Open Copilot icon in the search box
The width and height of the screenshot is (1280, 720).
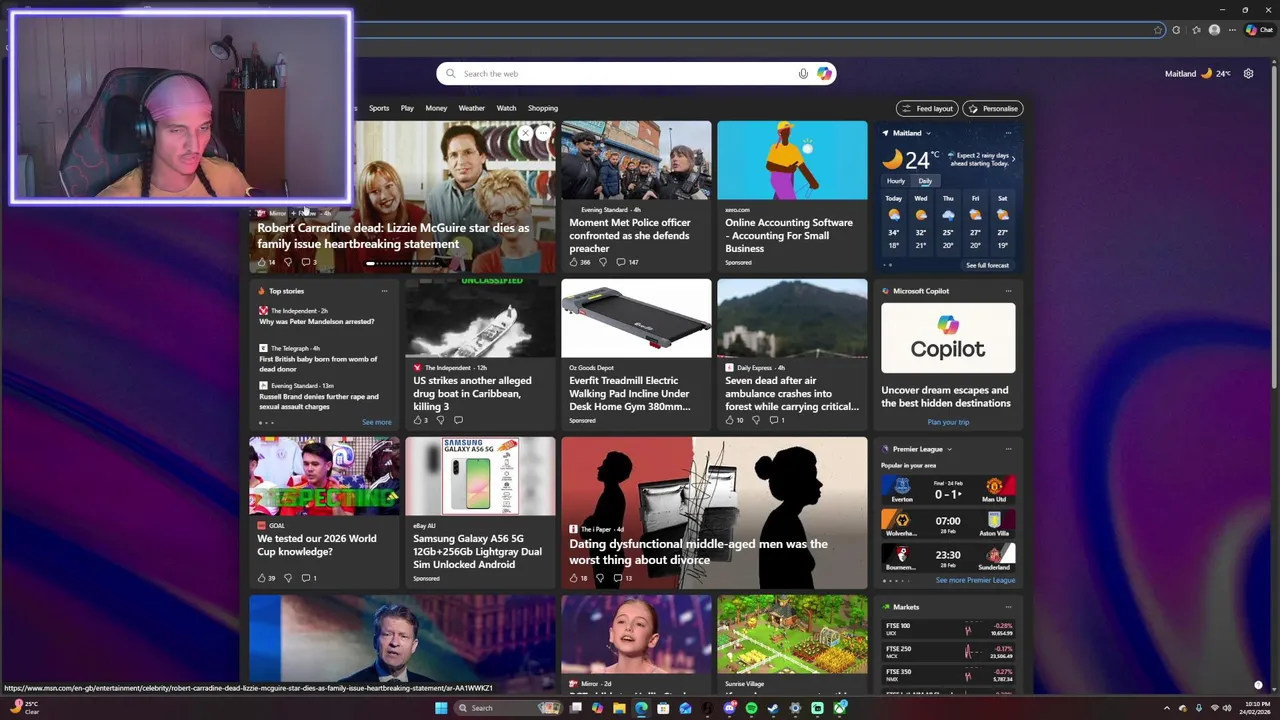coord(824,73)
